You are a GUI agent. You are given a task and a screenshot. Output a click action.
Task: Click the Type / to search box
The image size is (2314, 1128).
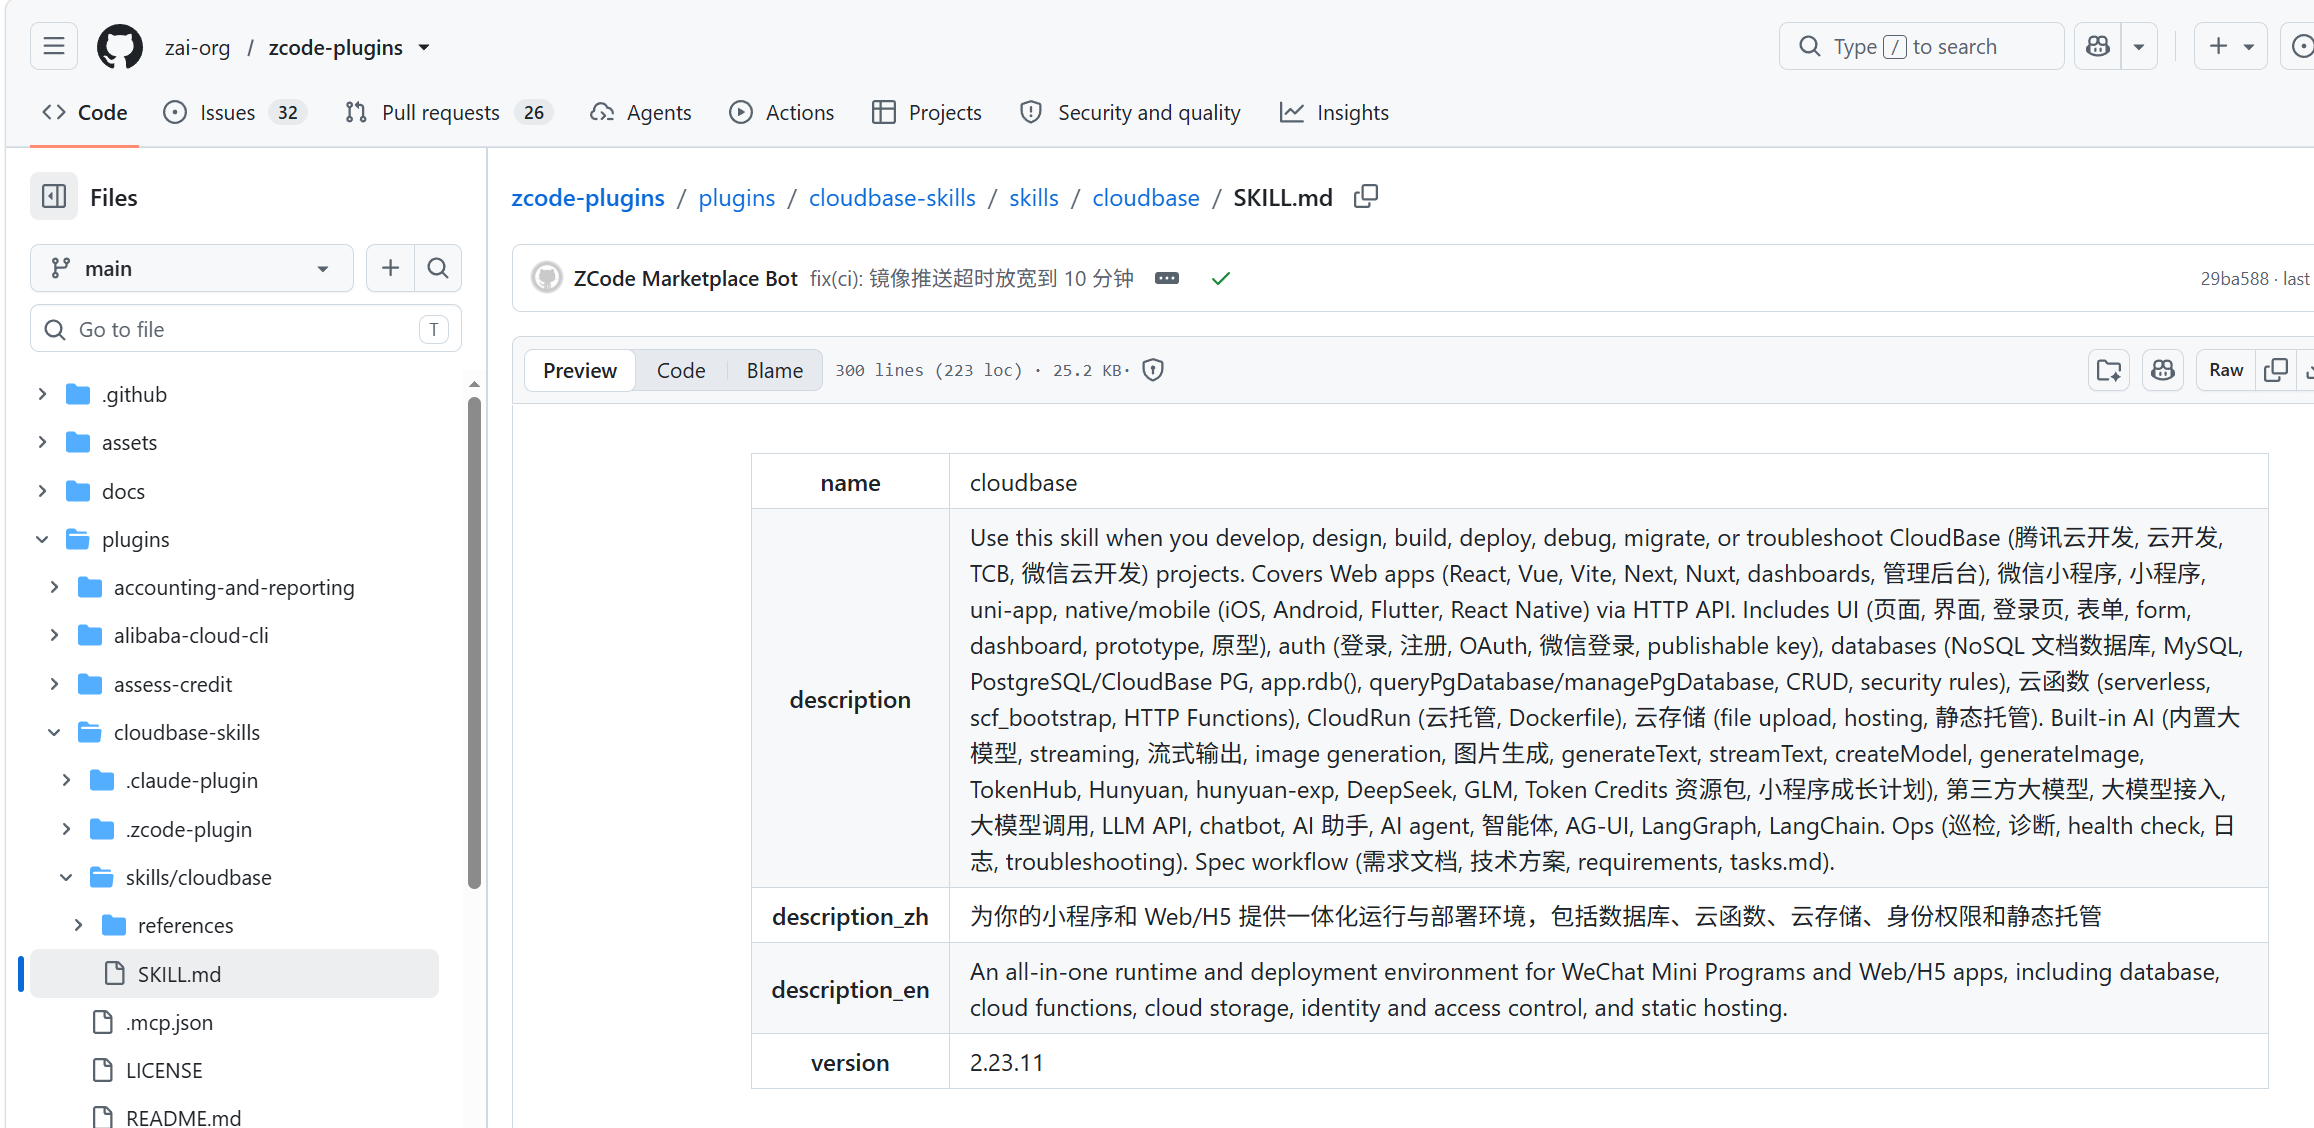(1921, 46)
